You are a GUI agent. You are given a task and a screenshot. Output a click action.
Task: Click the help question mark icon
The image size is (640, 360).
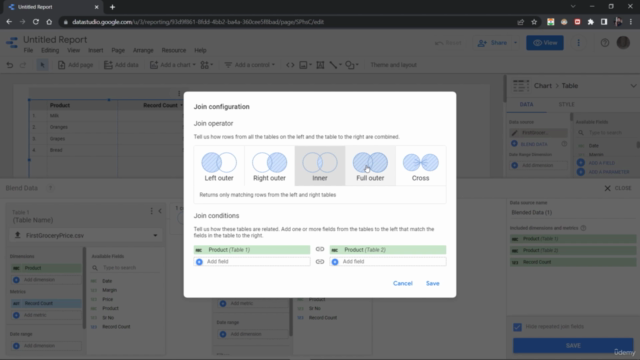605,43
